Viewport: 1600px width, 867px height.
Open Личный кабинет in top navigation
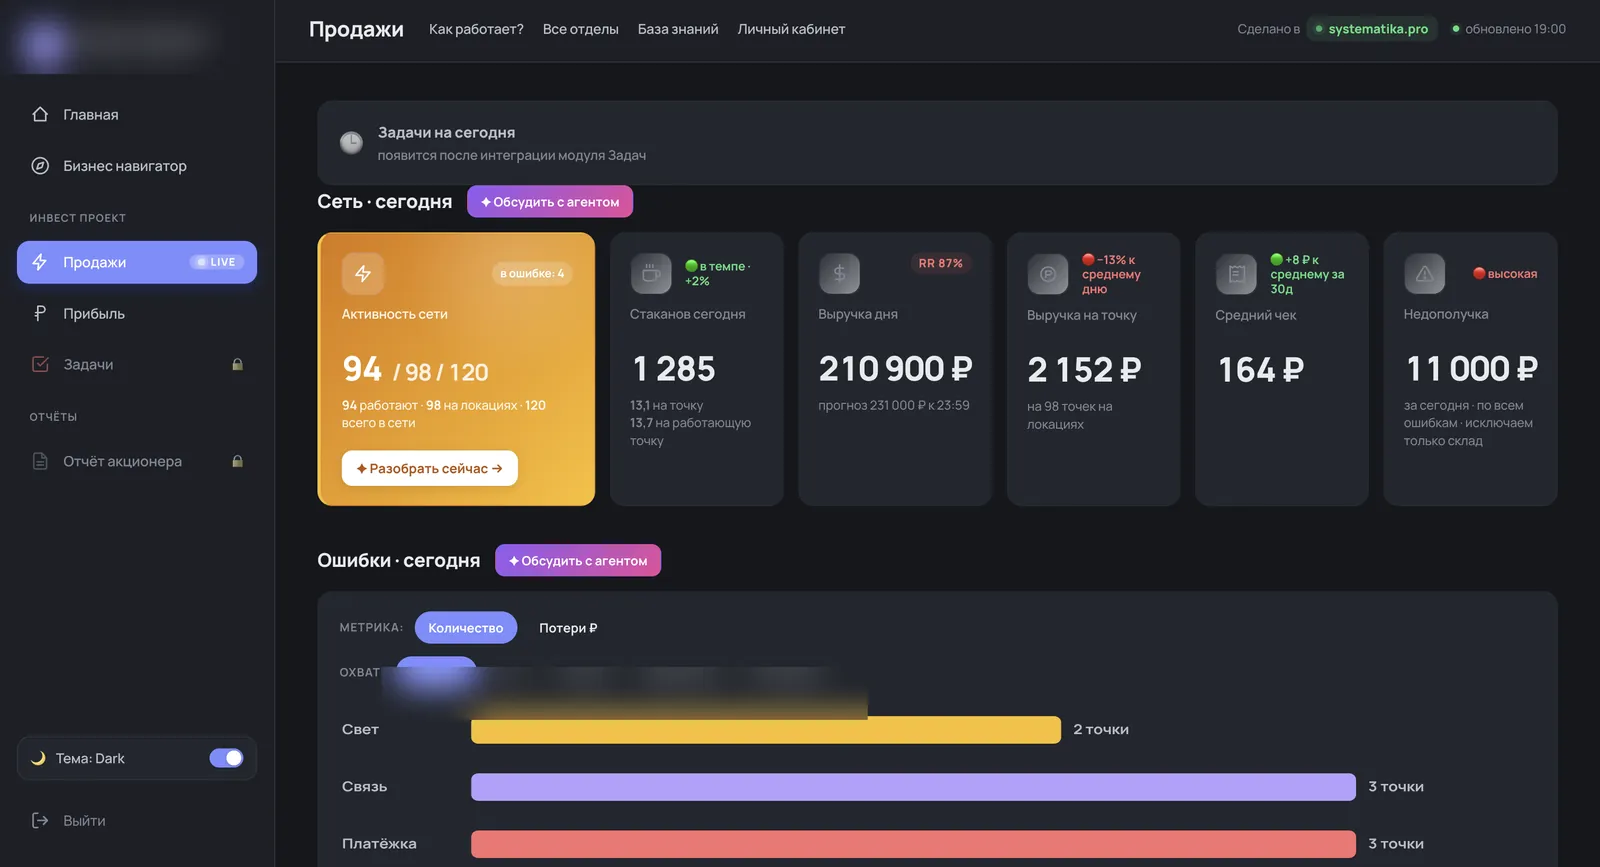[x=791, y=29]
